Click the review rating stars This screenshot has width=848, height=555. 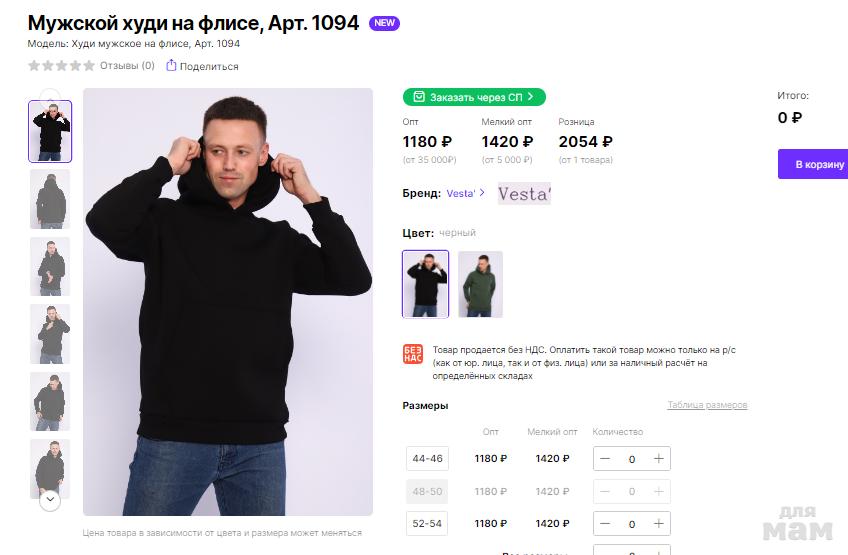point(61,66)
